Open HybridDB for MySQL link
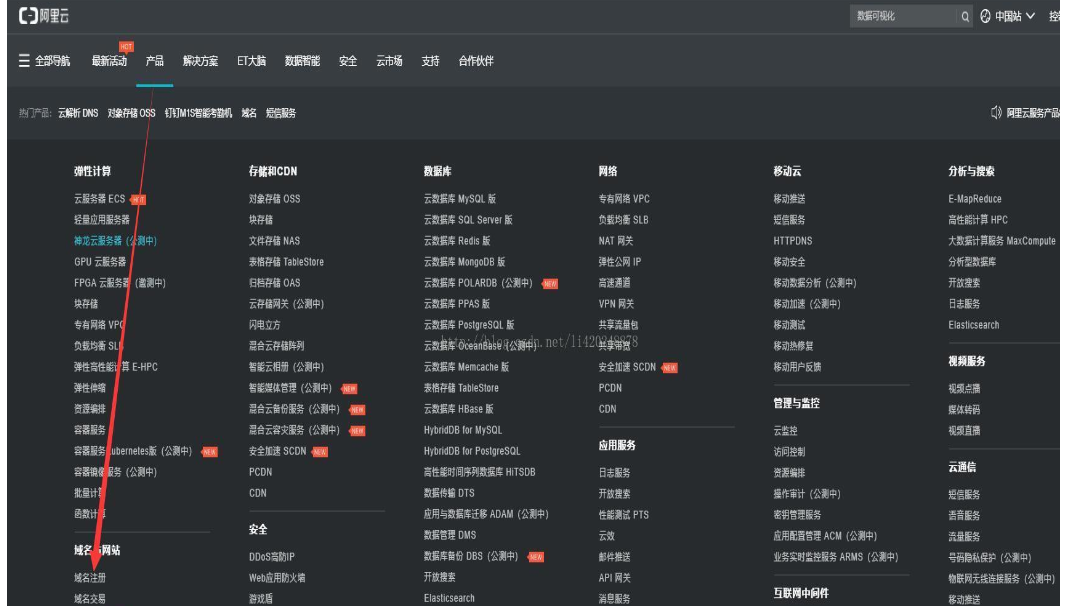1067x606 pixels. 463,430
